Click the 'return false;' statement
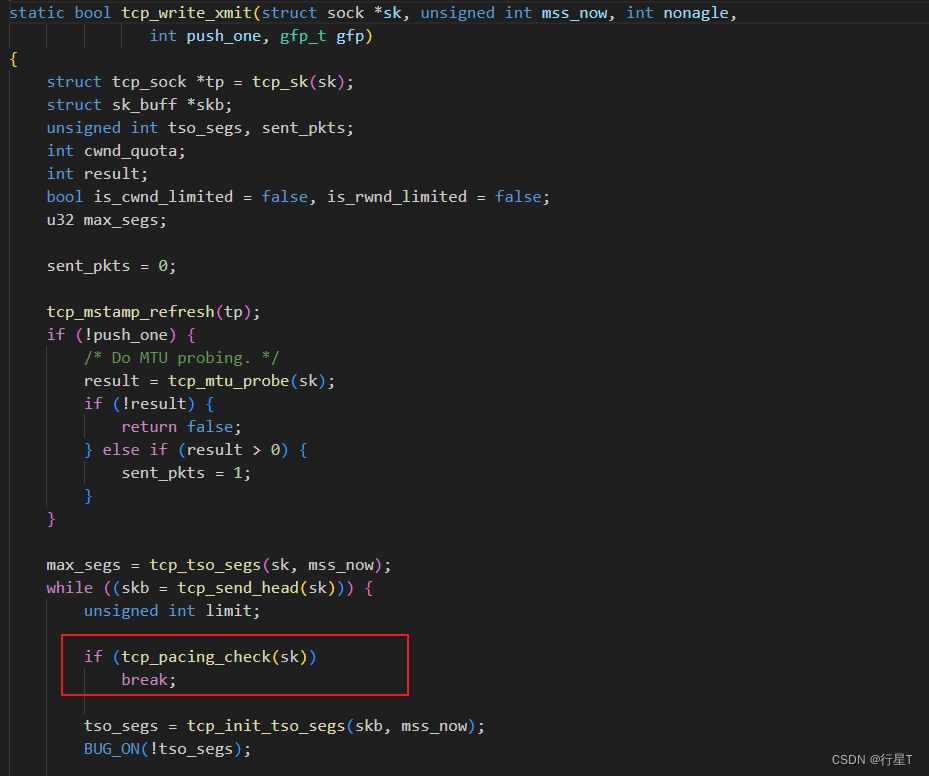The width and height of the screenshot is (929, 776). [181, 427]
